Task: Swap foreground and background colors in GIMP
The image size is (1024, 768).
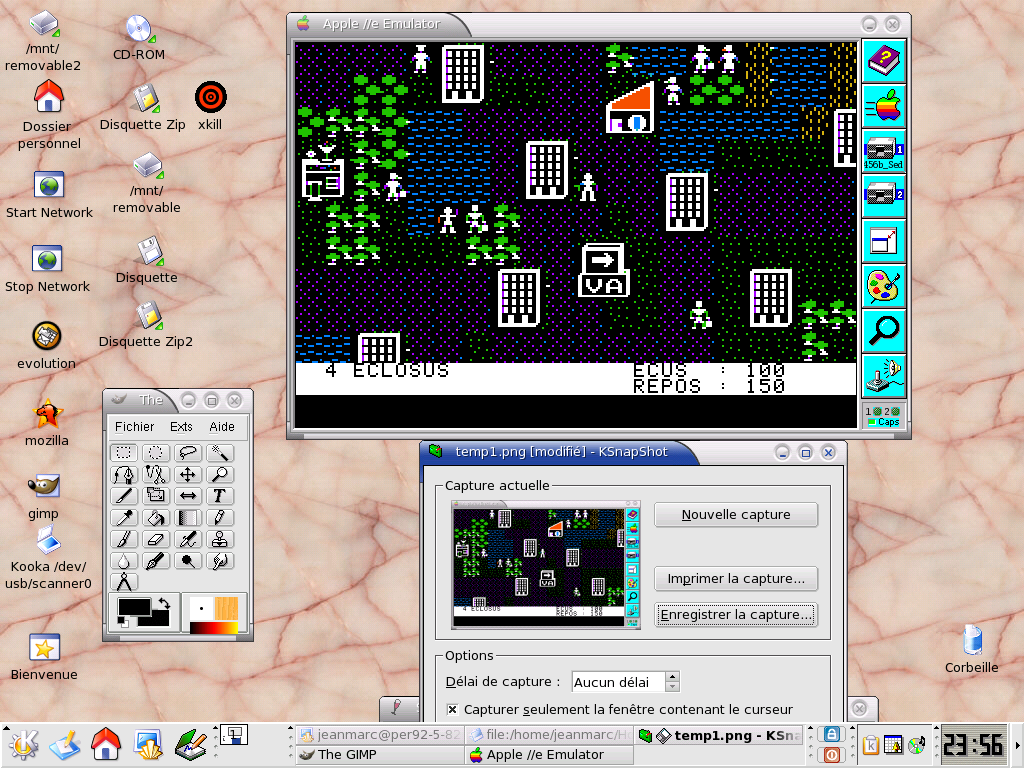Action: tap(164, 603)
